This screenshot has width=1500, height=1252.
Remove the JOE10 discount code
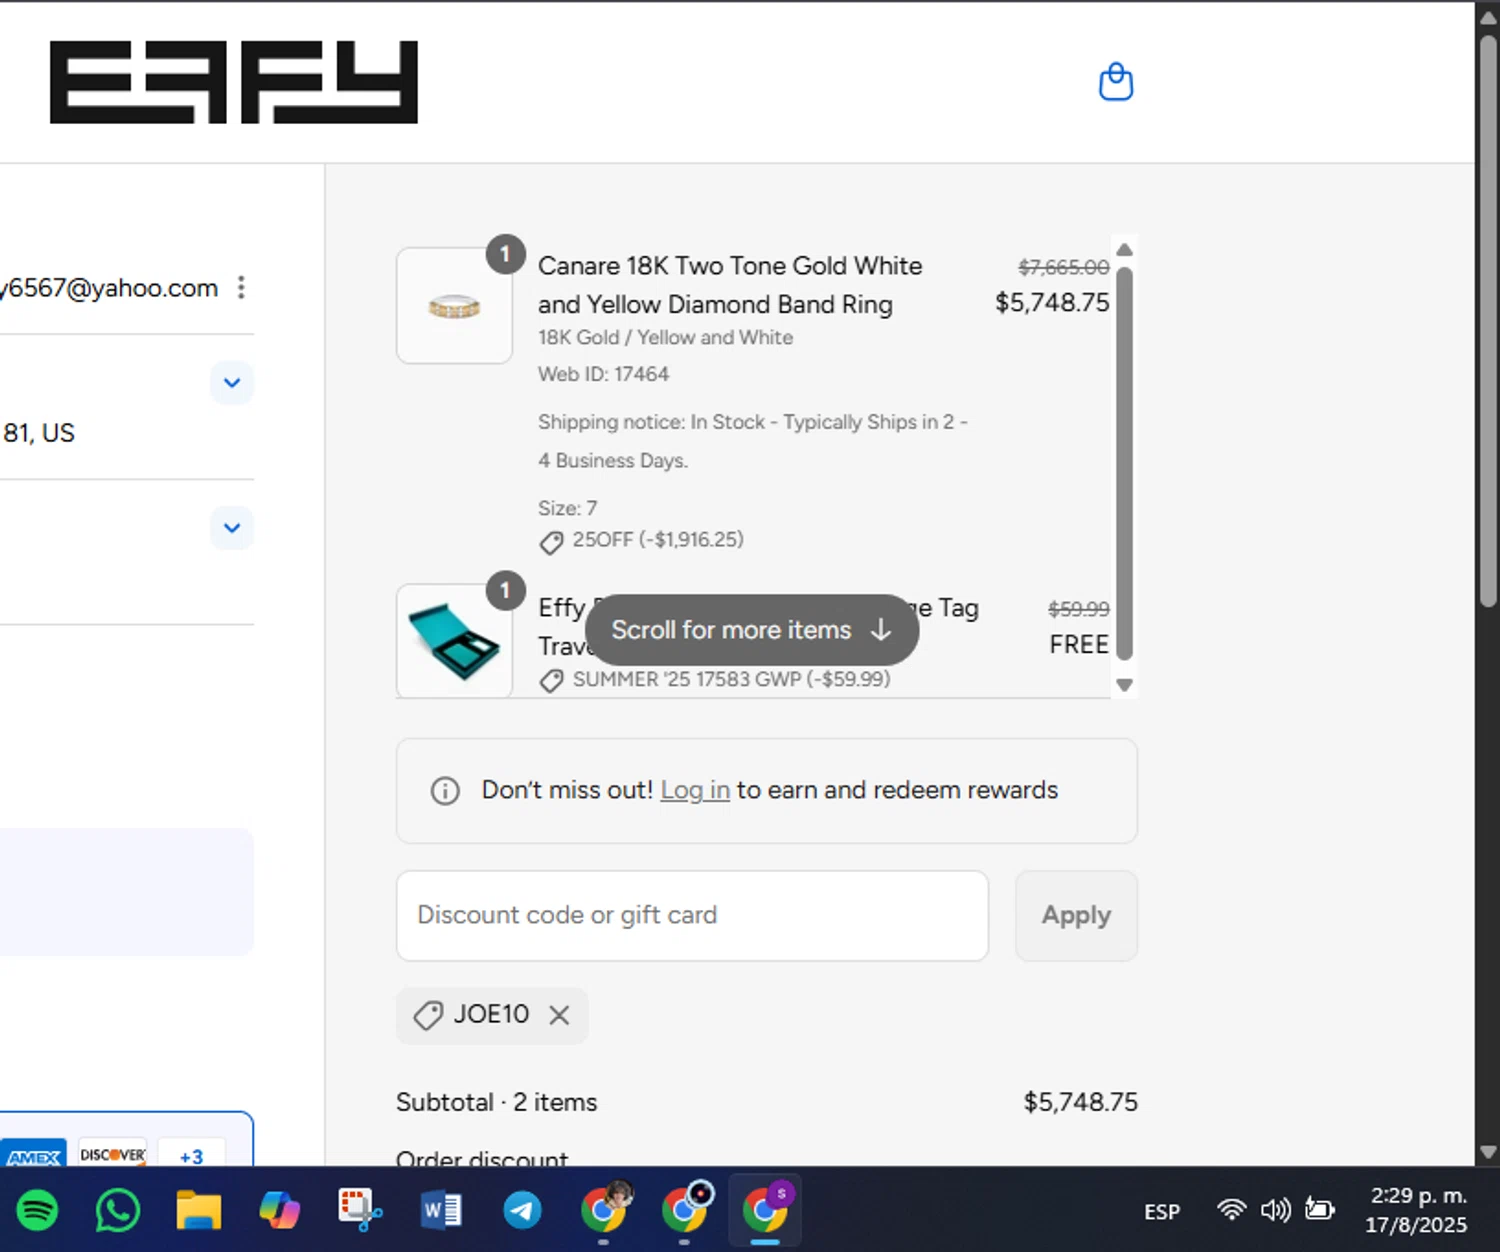[559, 1015]
